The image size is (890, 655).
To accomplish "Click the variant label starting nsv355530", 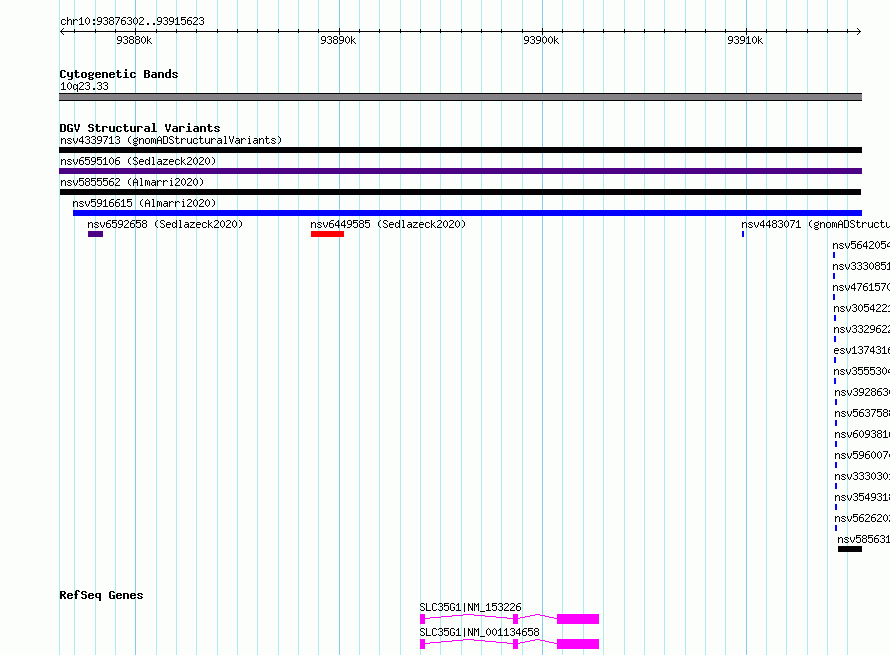I will pyautogui.click(x=862, y=371).
